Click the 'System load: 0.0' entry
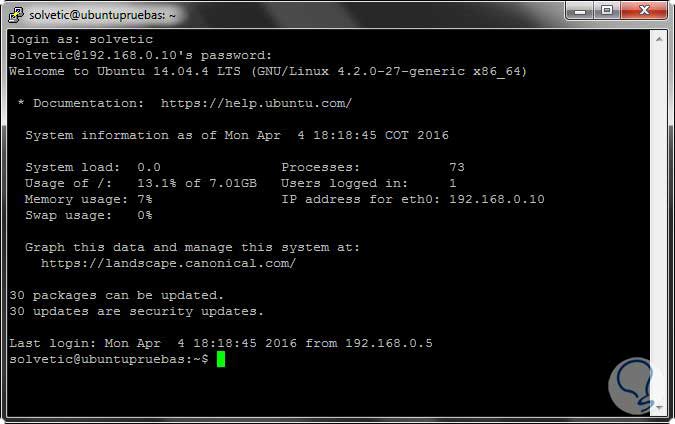The width and height of the screenshot is (675, 424). tap(93, 167)
